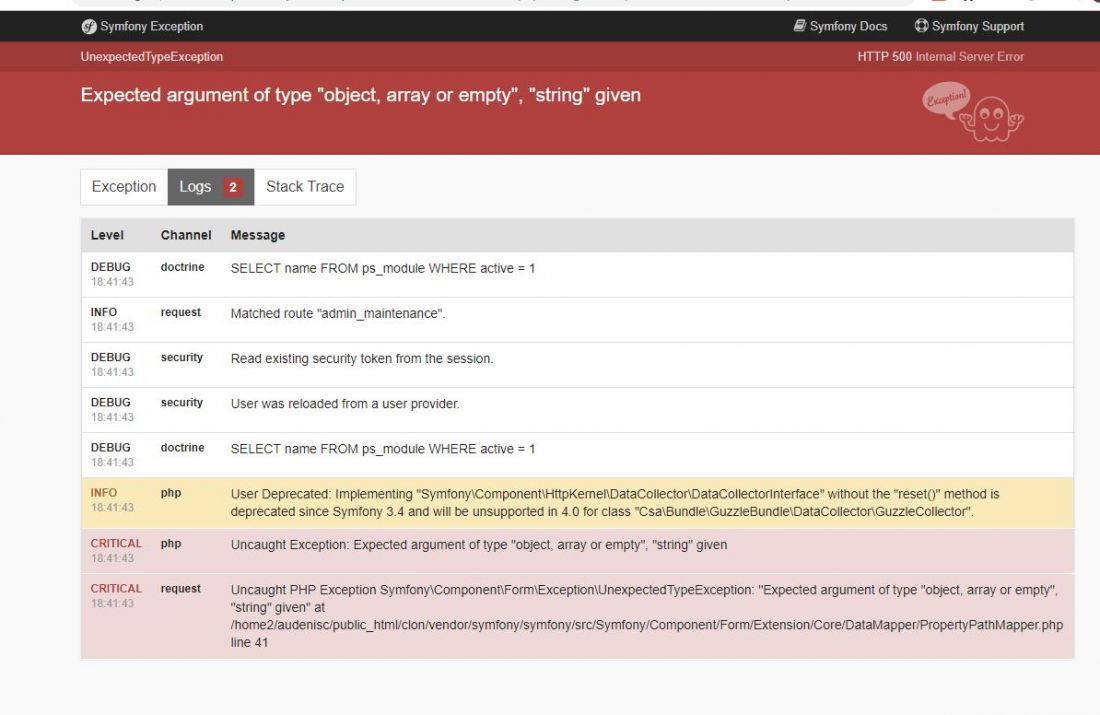
Task: Select the Read existing security token message
Action: (x=362, y=359)
